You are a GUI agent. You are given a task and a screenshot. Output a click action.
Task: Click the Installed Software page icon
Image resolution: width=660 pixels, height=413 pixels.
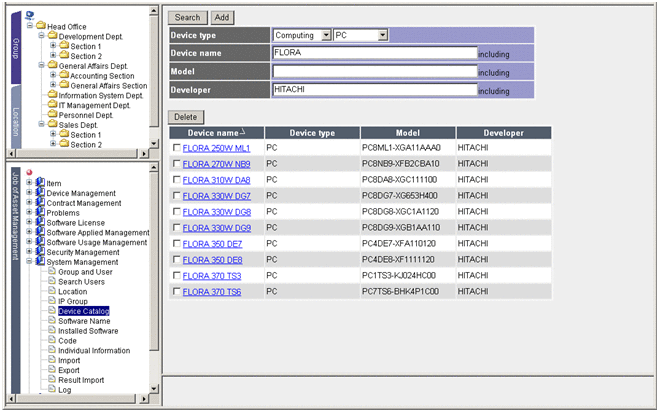pos(51,331)
